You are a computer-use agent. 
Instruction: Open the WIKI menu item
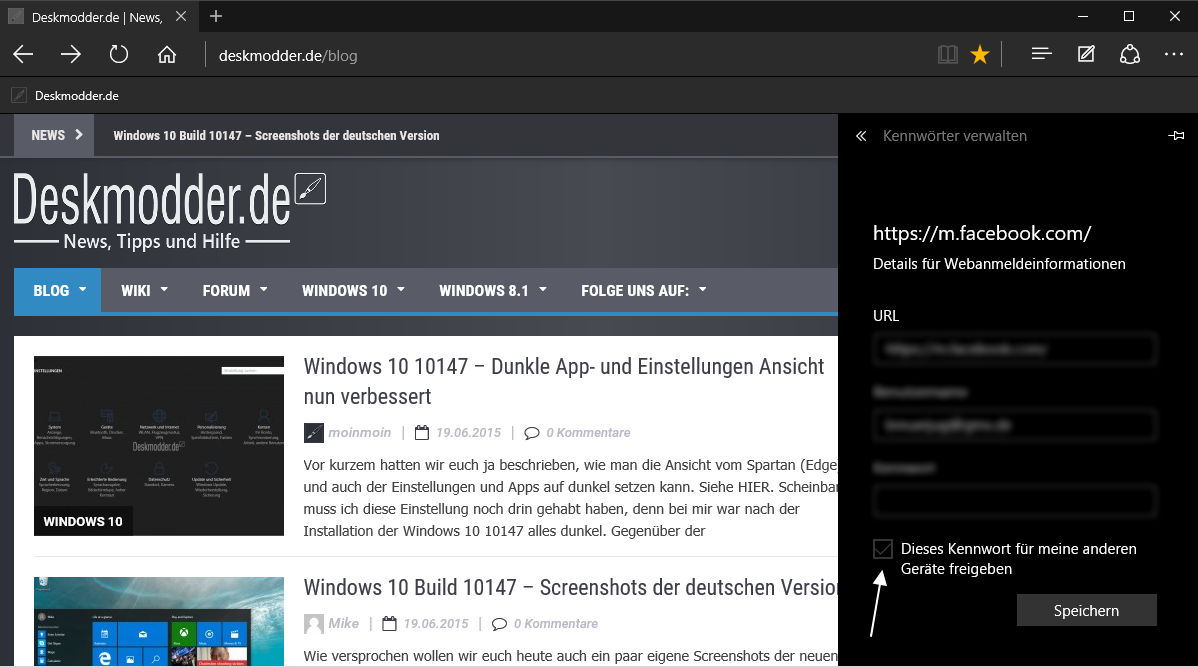144,291
